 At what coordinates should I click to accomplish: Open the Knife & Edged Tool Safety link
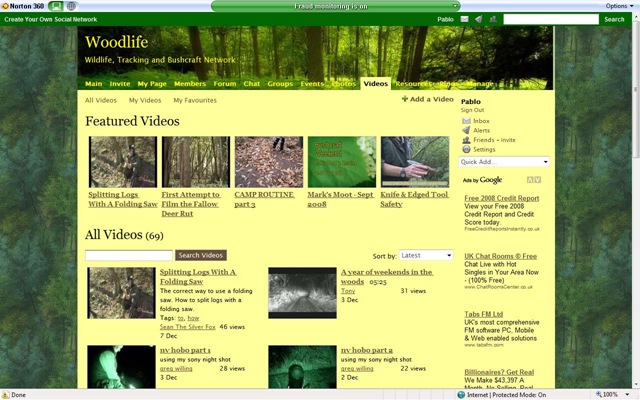414,199
